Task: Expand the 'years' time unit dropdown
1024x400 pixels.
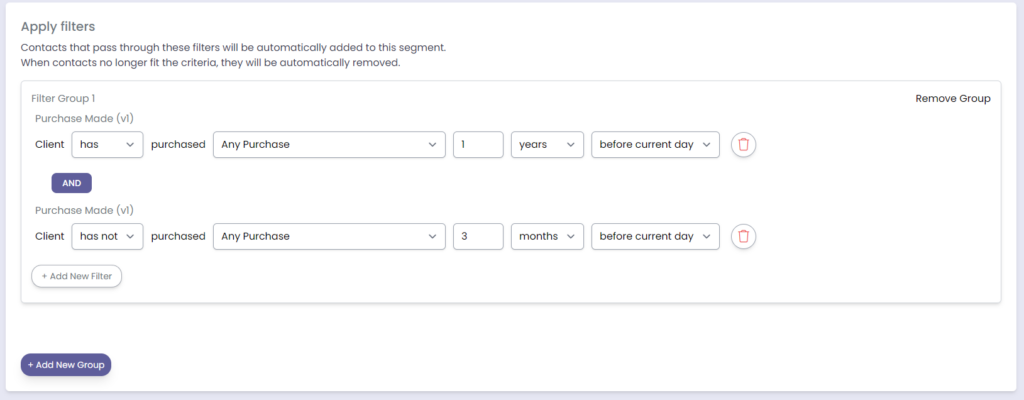Action: (547, 145)
